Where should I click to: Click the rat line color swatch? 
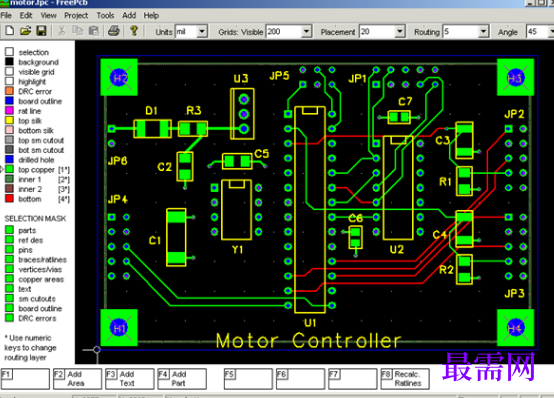(9, 111)
